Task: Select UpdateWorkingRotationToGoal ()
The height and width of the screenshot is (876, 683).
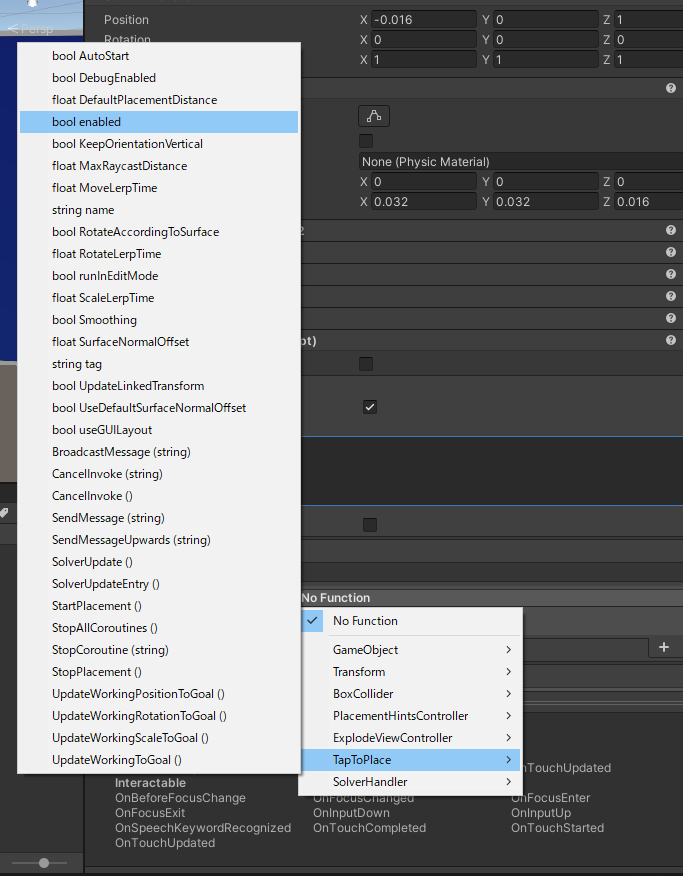Action: [159, 716]
